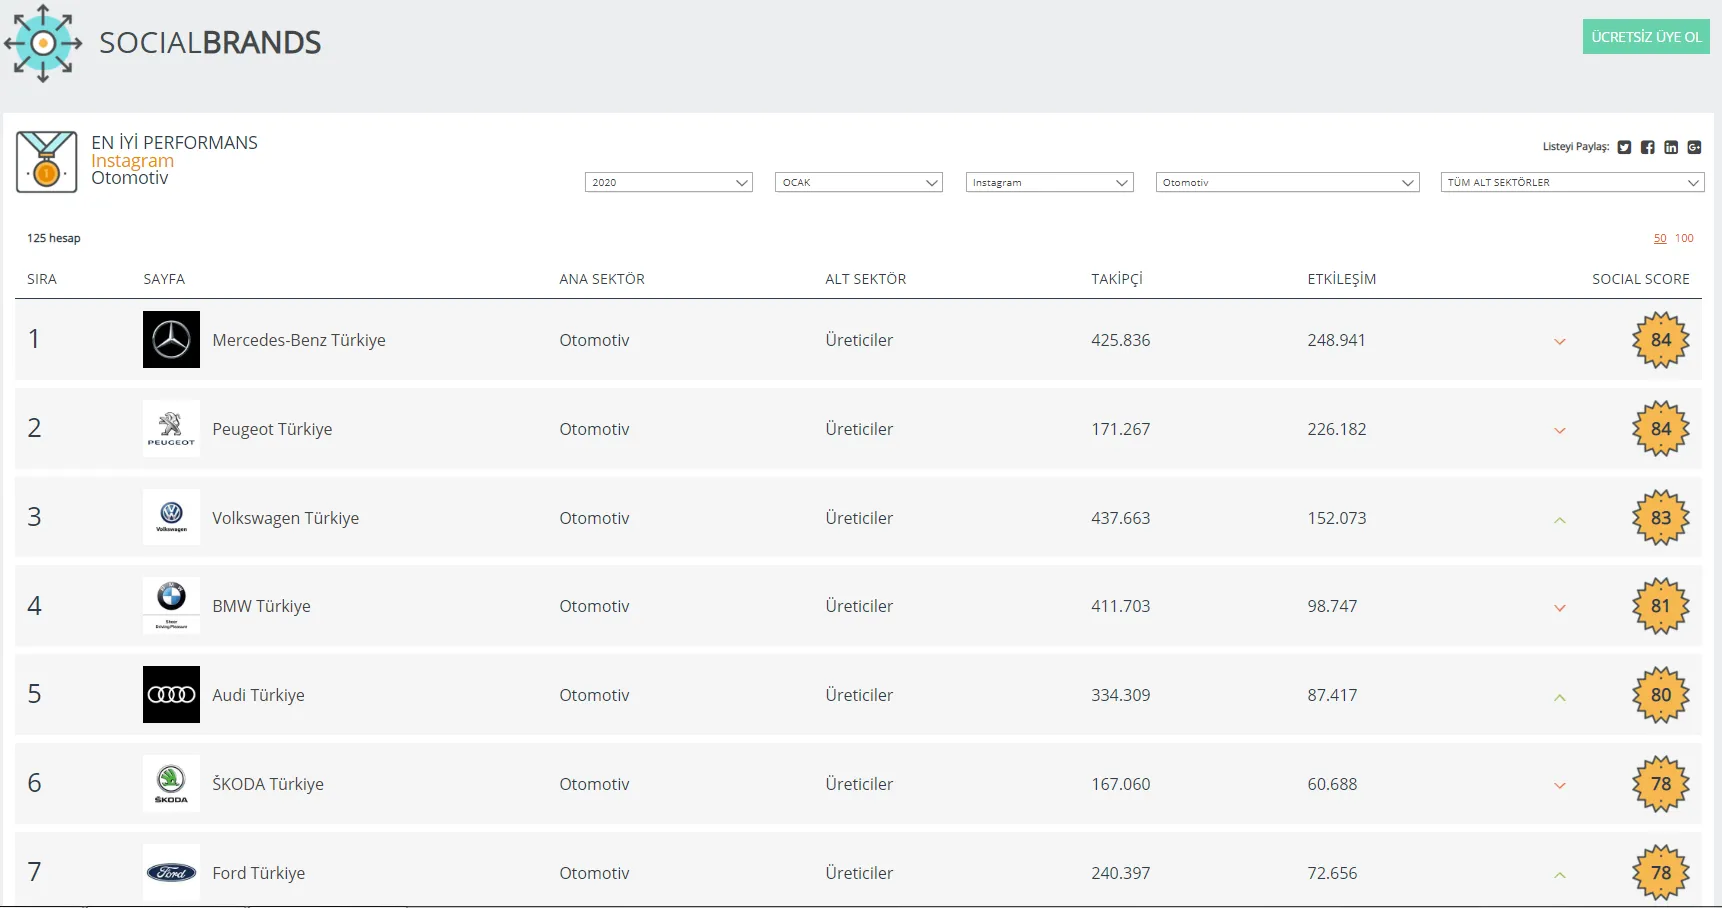Viewport: 1722px width, 908px height.
Task: Share the list on Twitter
Action: 1624,147
